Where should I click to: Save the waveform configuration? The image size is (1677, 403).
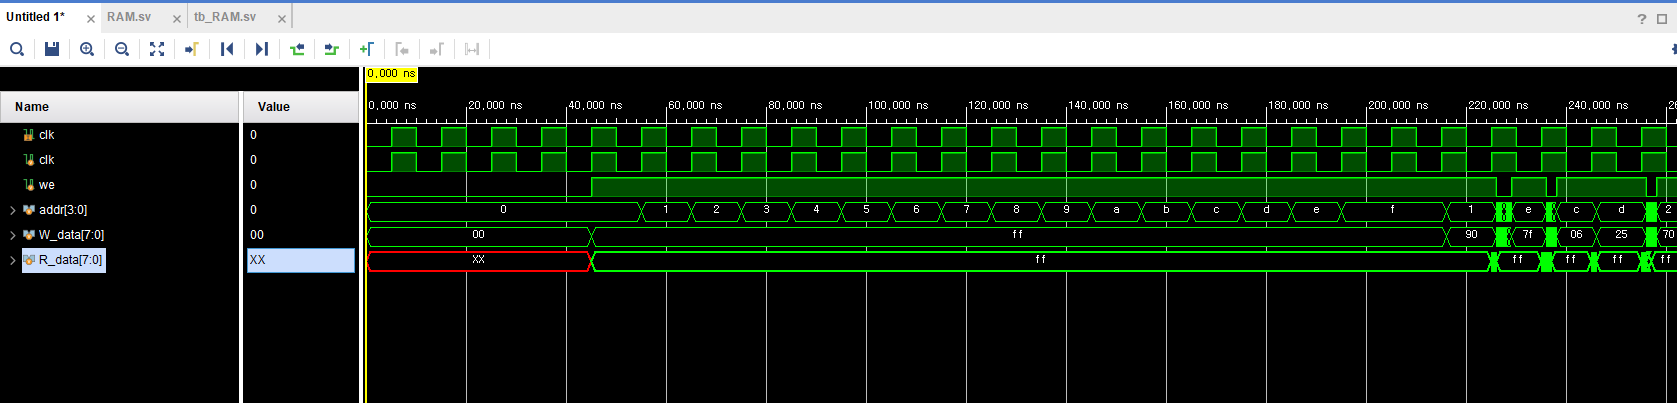tap(52, 49)
